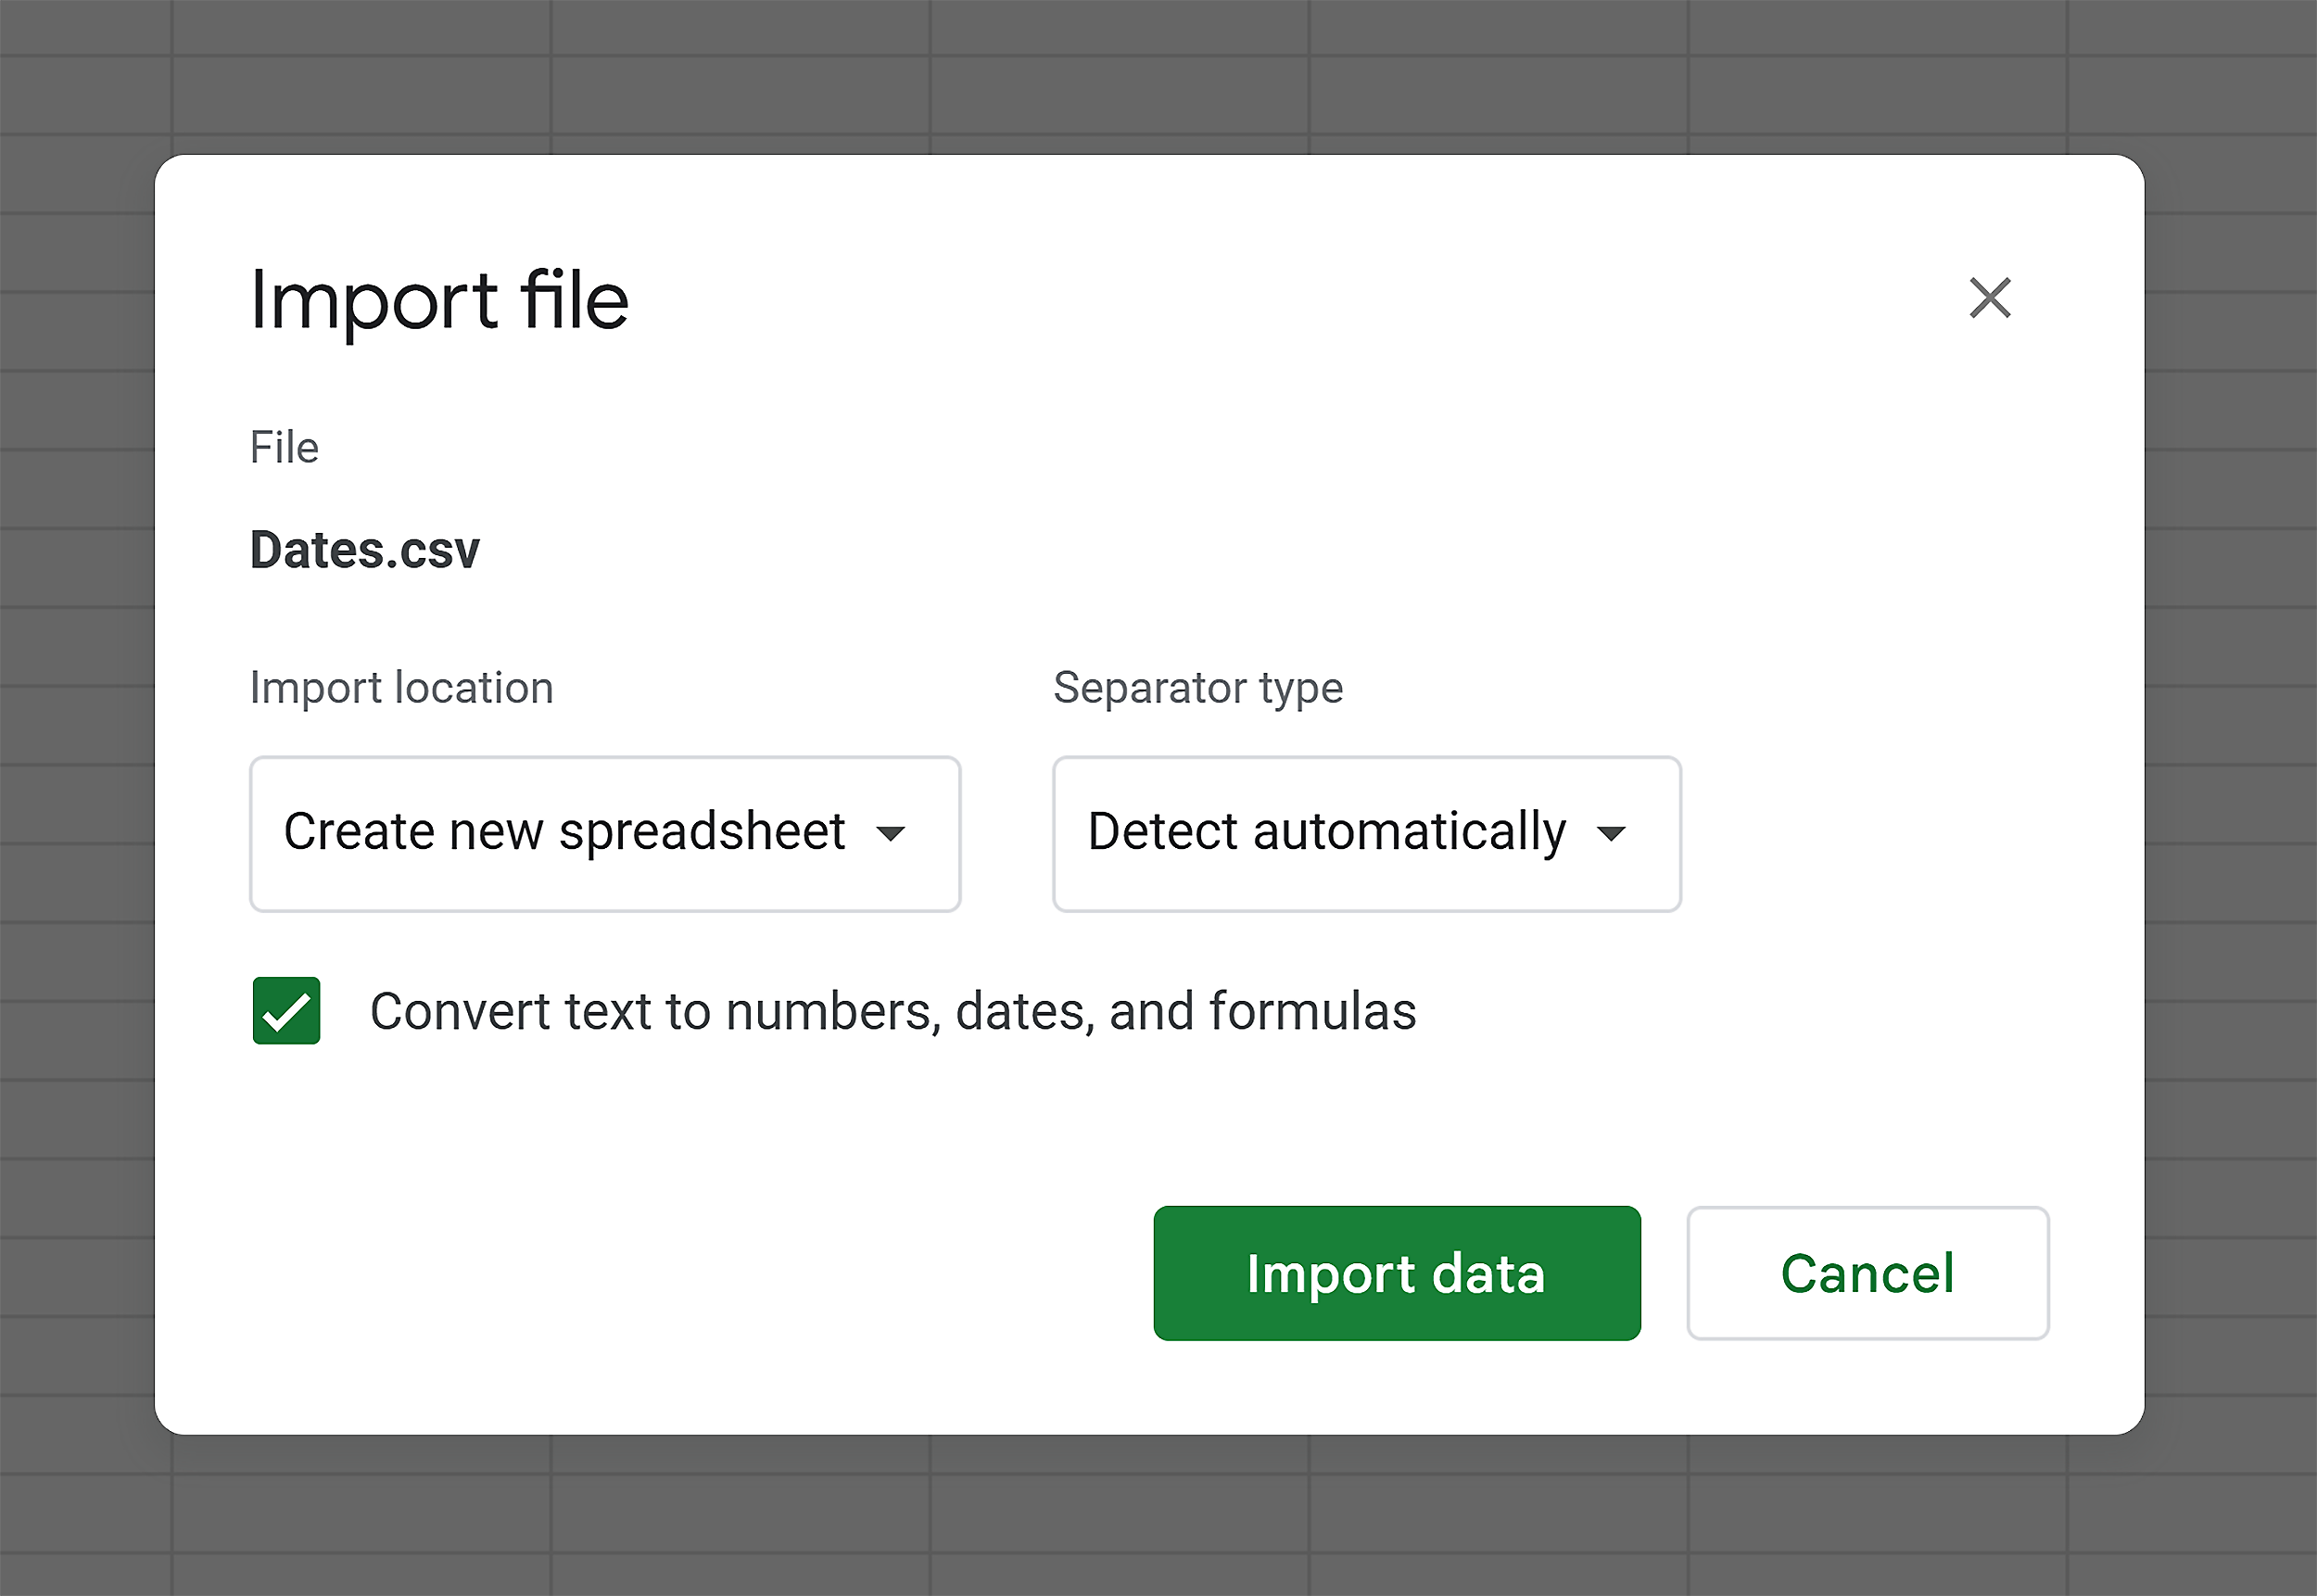Close the Import file dialog with the X
Screen dimensions: 2317x1596
[x=1989, y=298]
